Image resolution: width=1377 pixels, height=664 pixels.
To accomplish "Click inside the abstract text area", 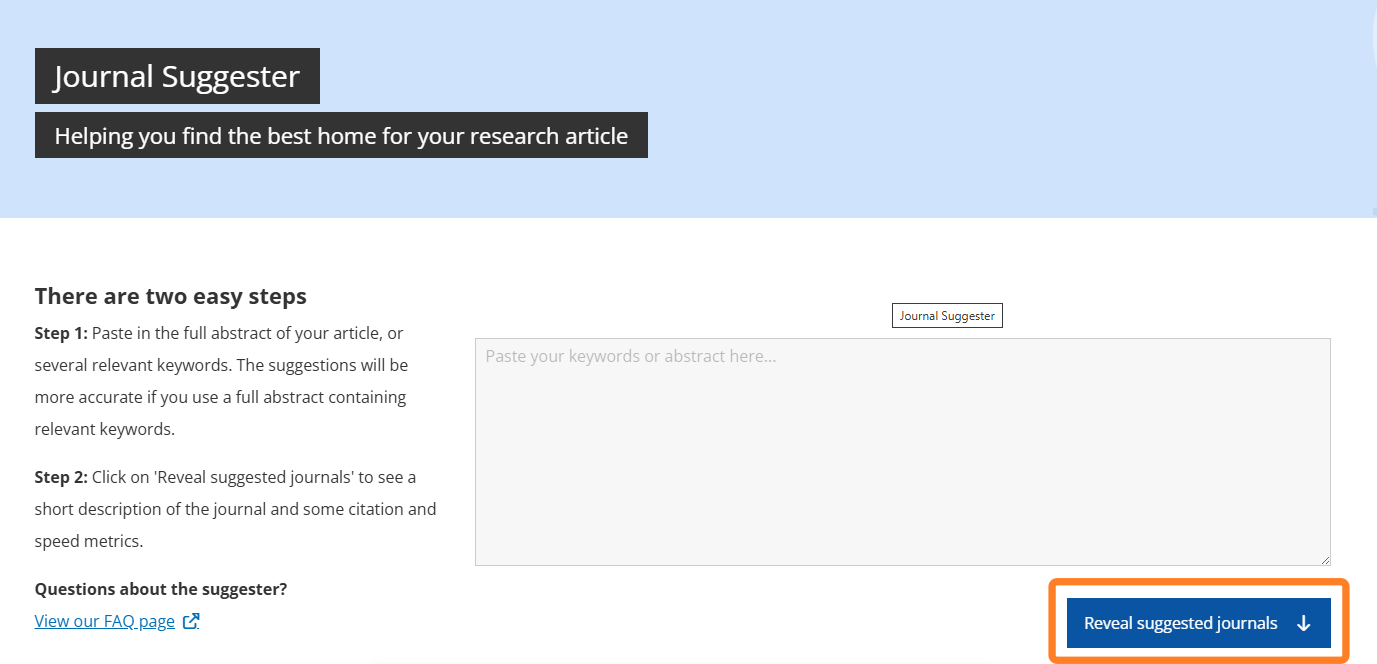I will click(x=902, y=452).
